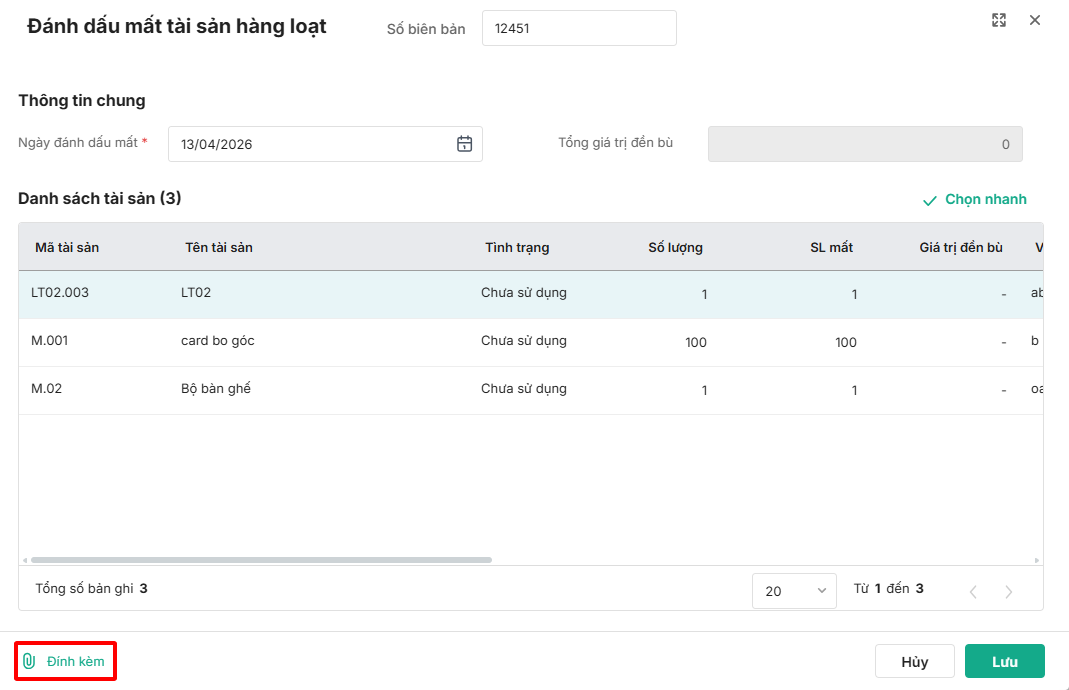Click the horizontal table scrollbar
The height and width of the screenshot is (690, 1069).
260,560
